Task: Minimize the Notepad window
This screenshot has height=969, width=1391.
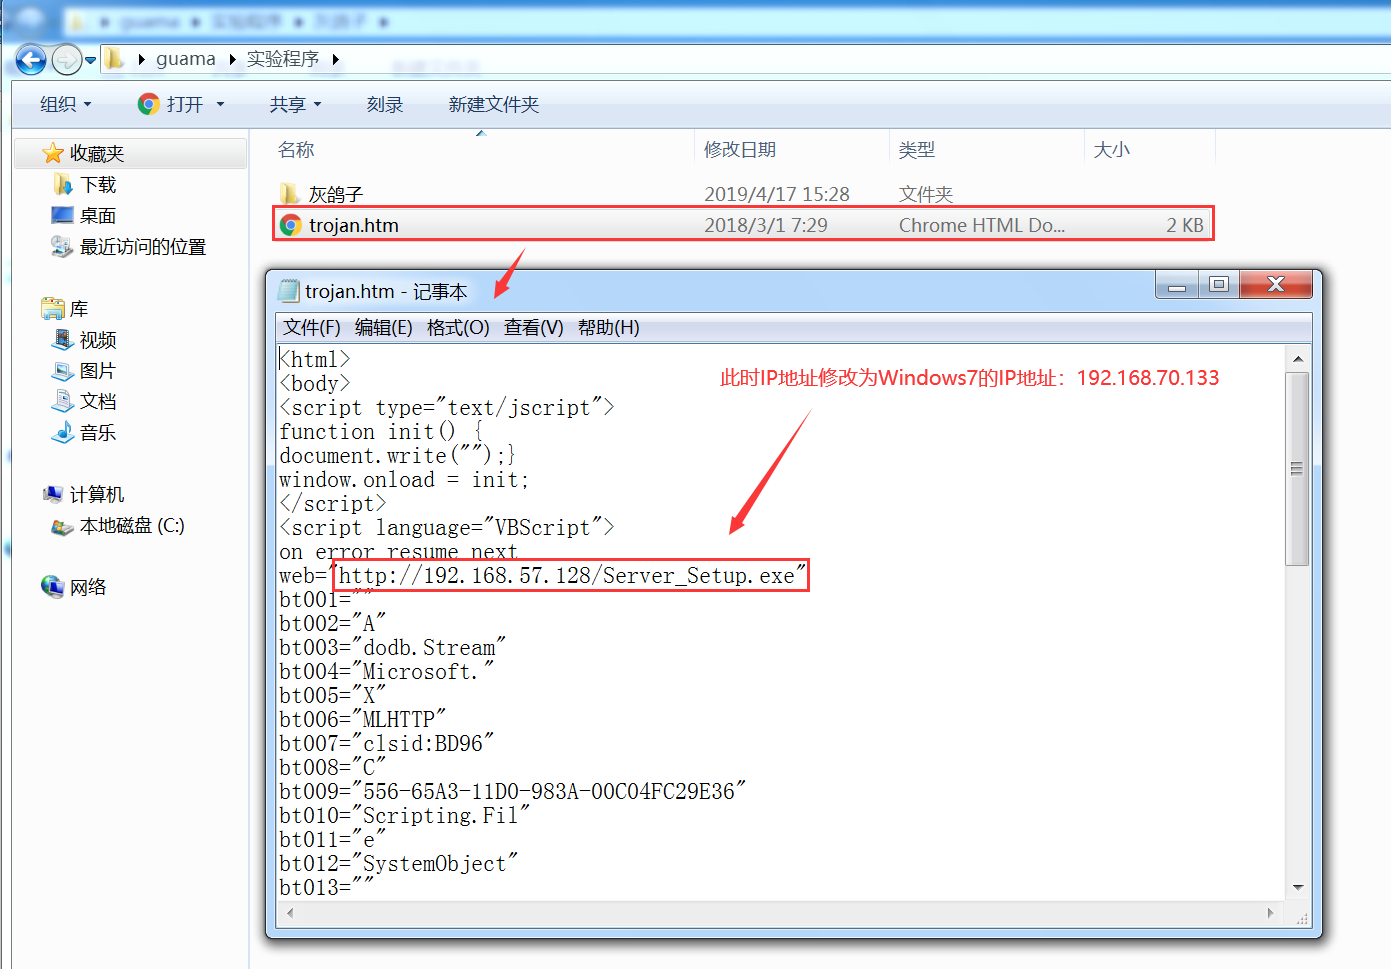Action: pos(1177,285)
